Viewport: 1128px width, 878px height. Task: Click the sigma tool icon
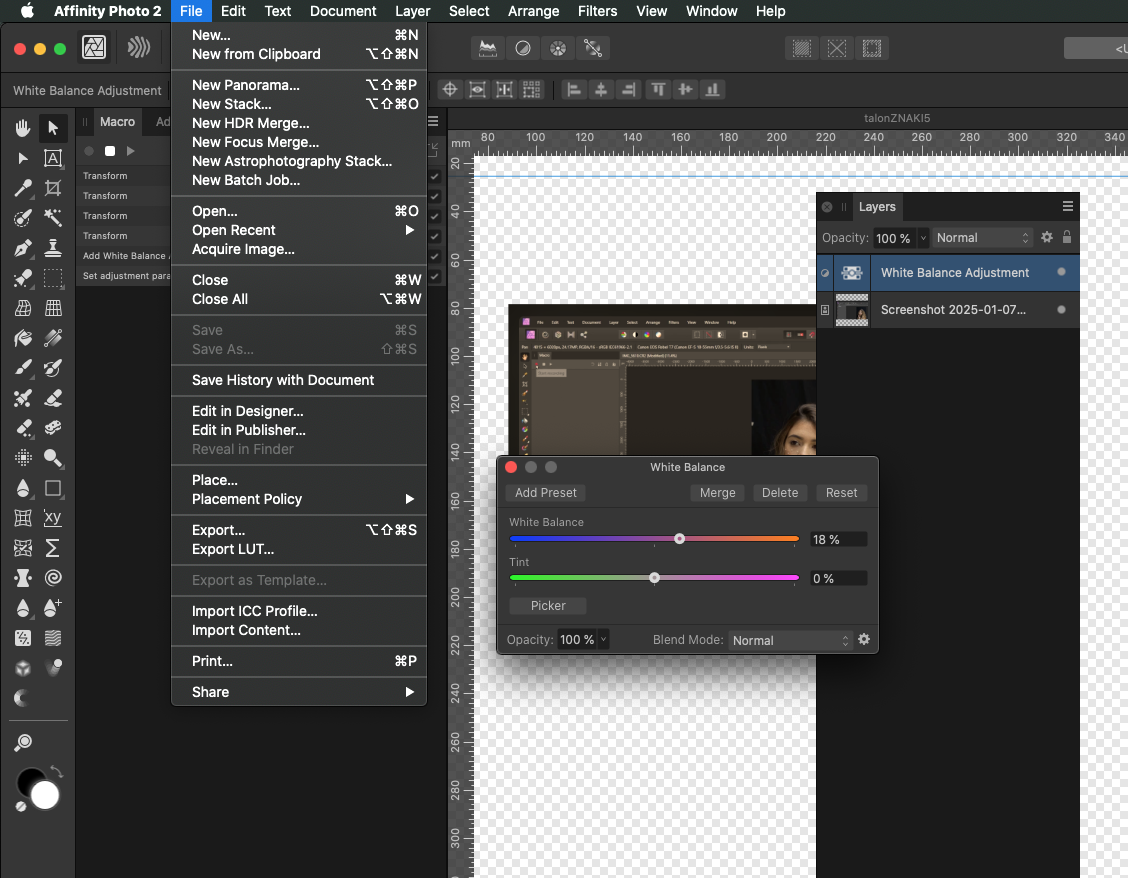[53, 548]
